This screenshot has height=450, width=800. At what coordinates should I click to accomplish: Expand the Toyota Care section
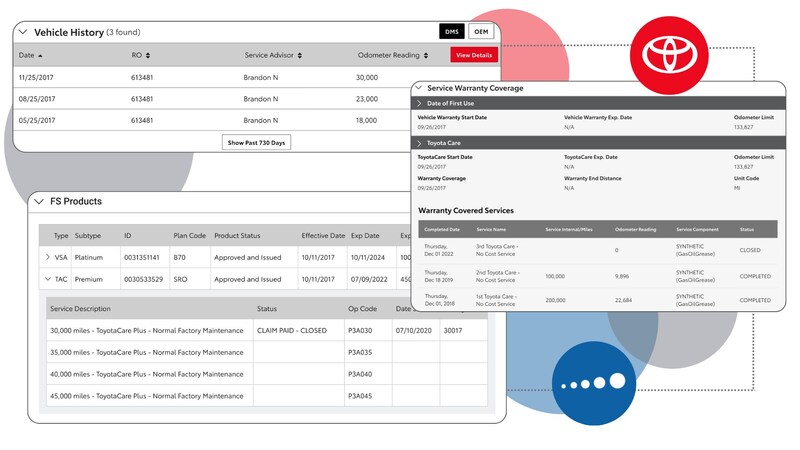tap(419, 143)
